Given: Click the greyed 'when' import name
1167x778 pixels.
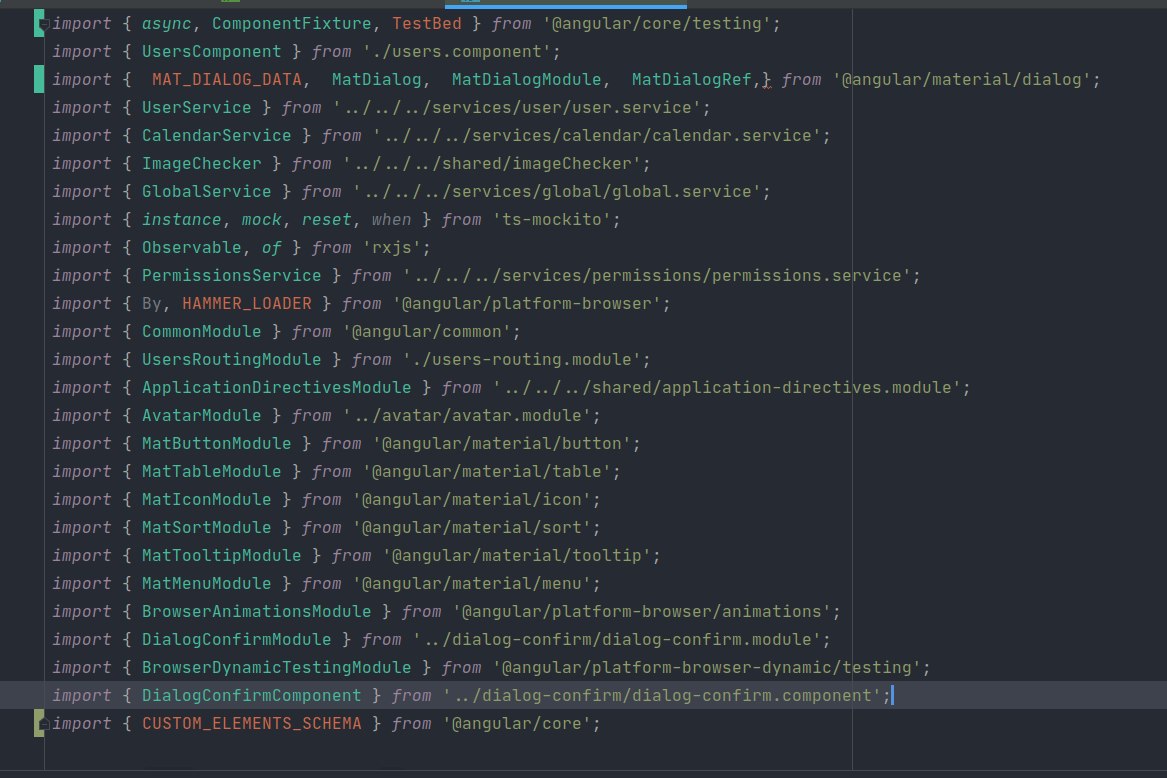Looking at the screenshot, I should [391, 220].
